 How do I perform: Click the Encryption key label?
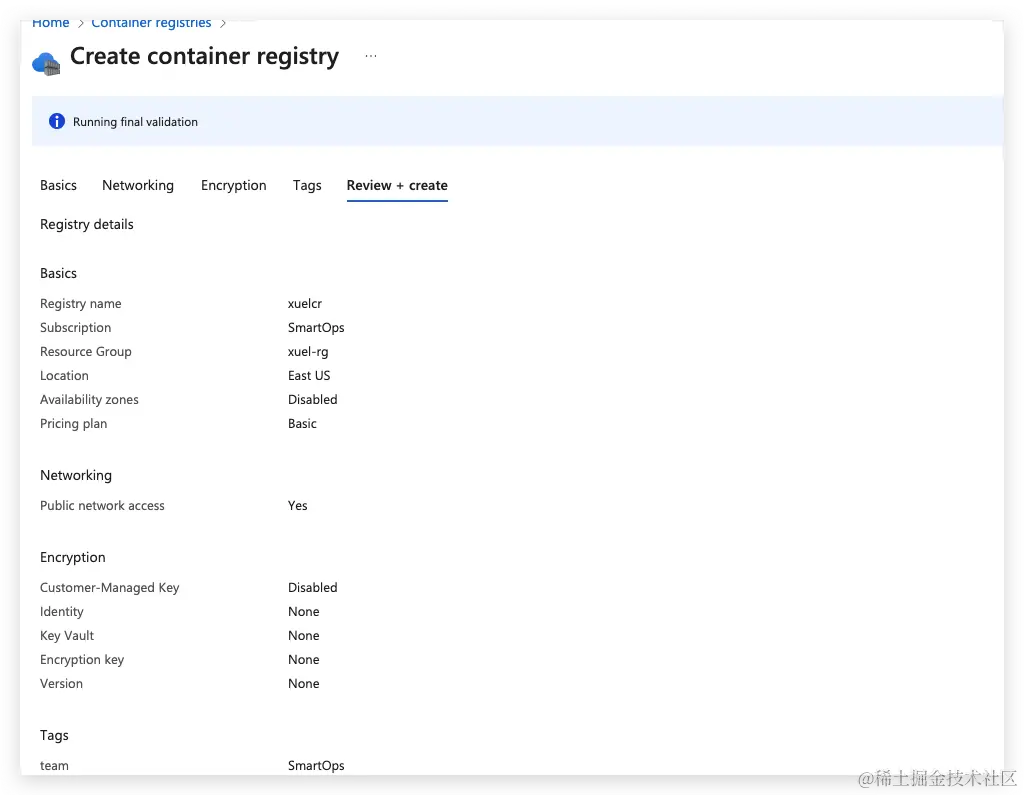click(82, 660)
